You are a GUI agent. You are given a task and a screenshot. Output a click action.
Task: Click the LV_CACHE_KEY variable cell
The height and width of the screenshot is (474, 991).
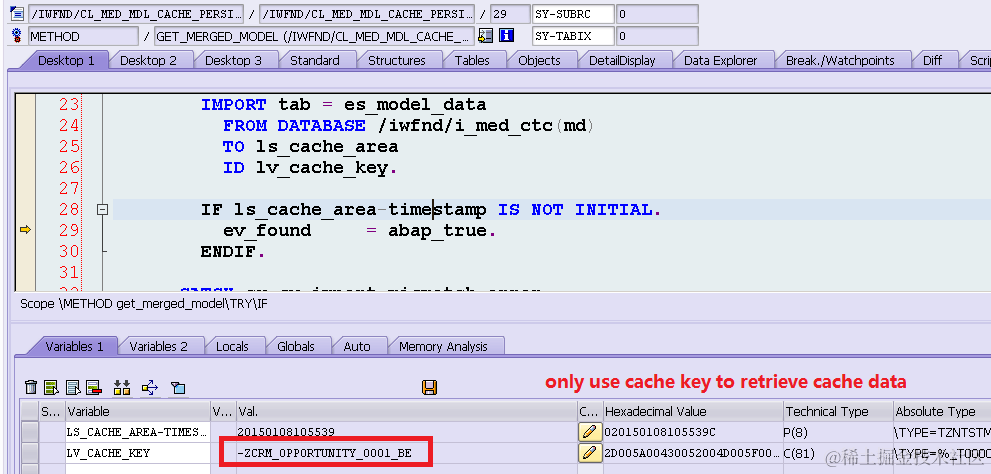[x=137, y=453]
